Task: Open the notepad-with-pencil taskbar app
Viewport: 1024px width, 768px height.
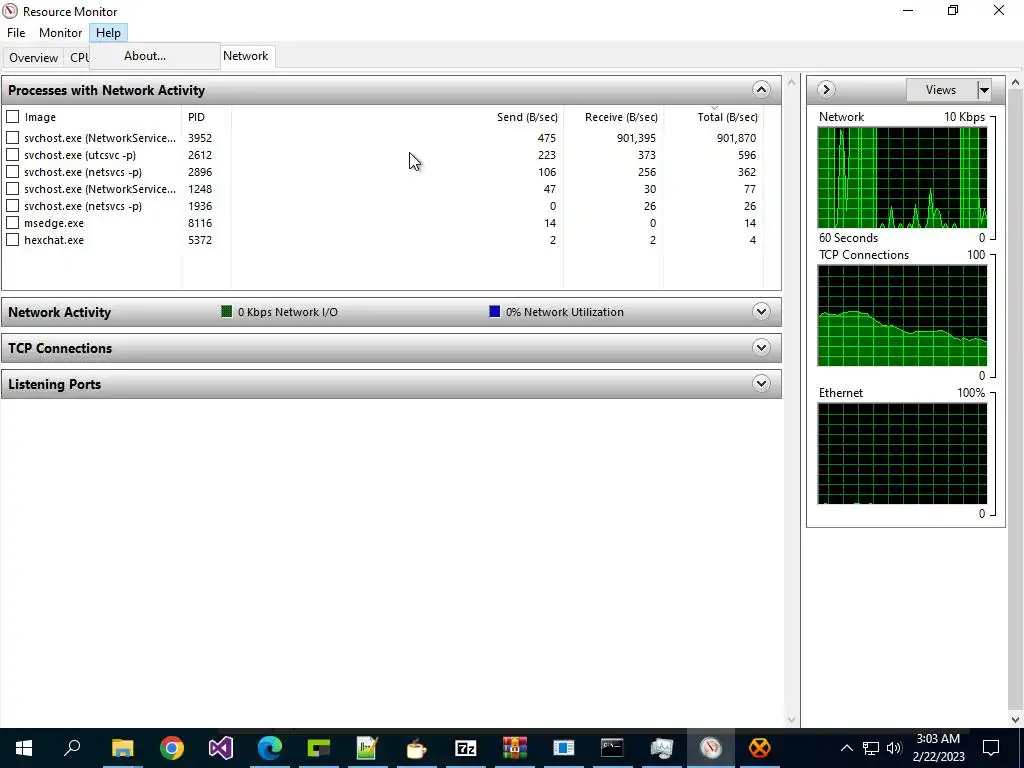Action: tap(368, 748)
